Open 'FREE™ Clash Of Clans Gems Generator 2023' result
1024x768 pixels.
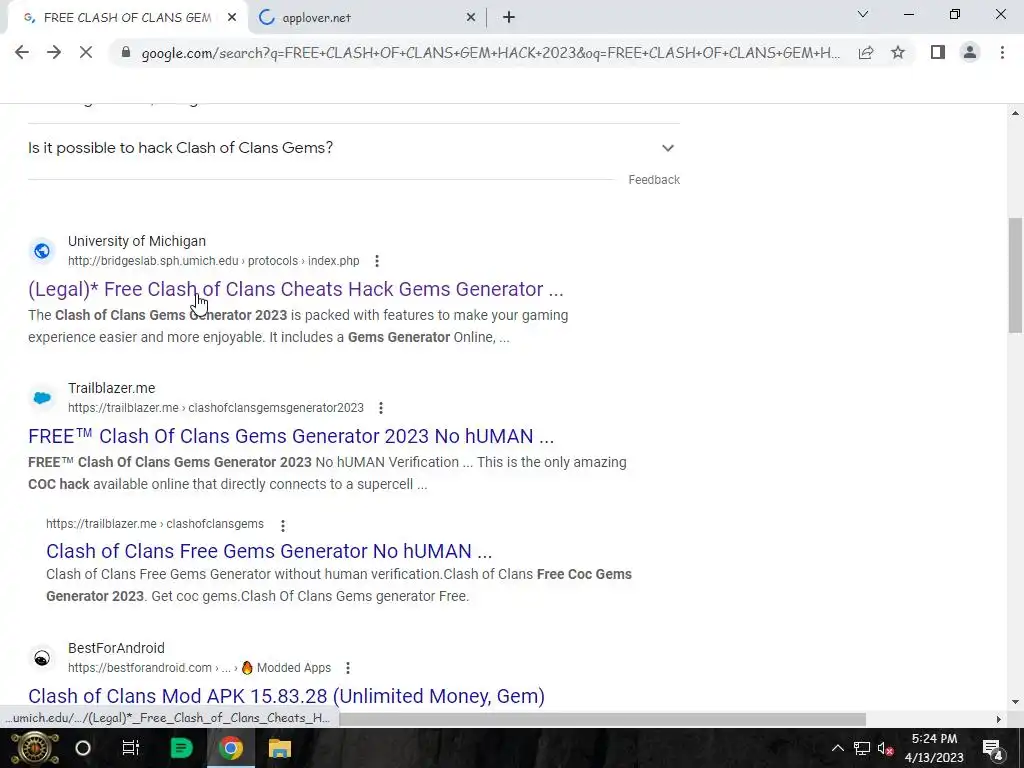coord(291,436)
